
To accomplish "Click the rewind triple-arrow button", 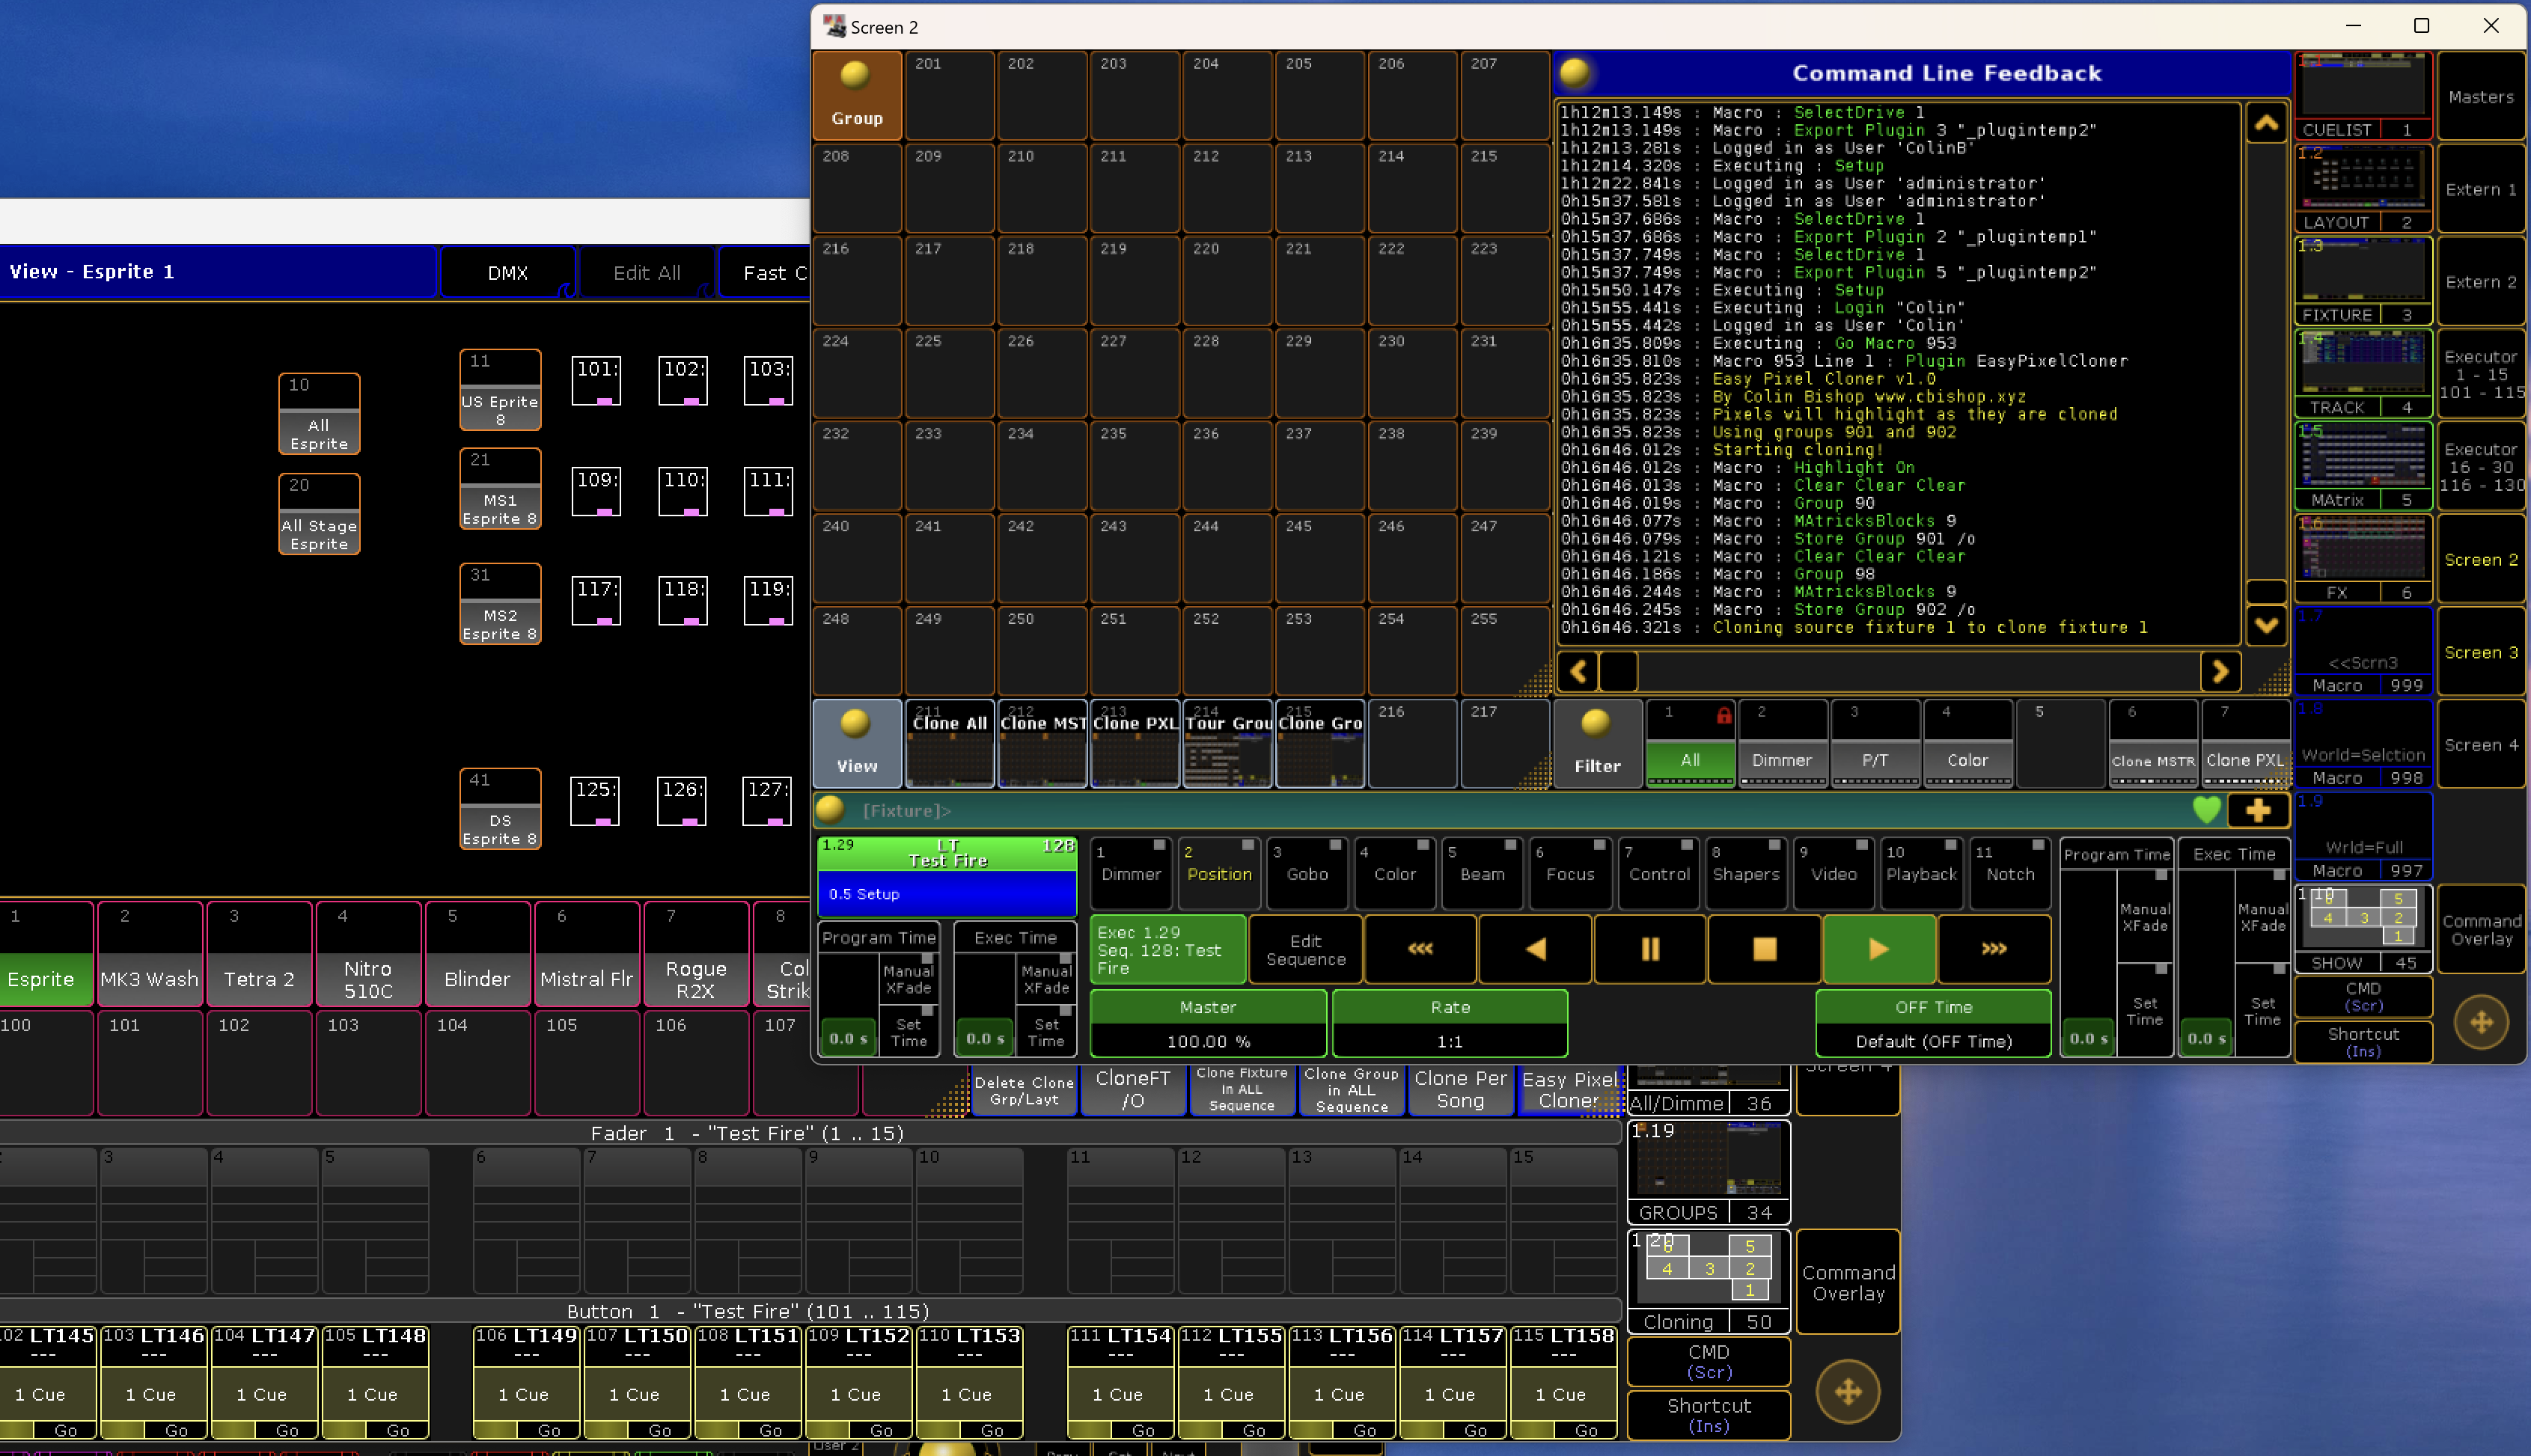I will pyautogui.click(x=1420, y=949).
